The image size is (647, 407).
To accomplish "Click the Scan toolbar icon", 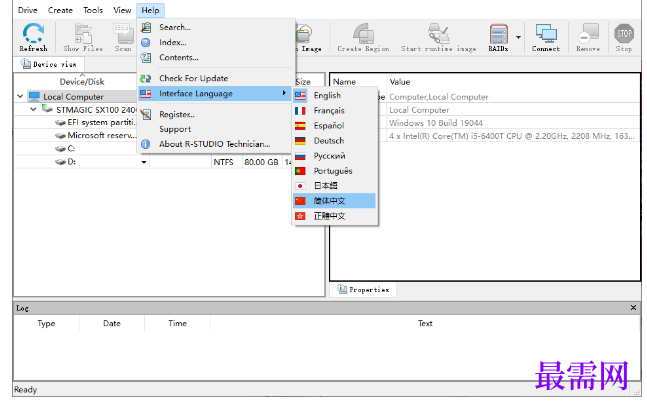I will point(123,37).
